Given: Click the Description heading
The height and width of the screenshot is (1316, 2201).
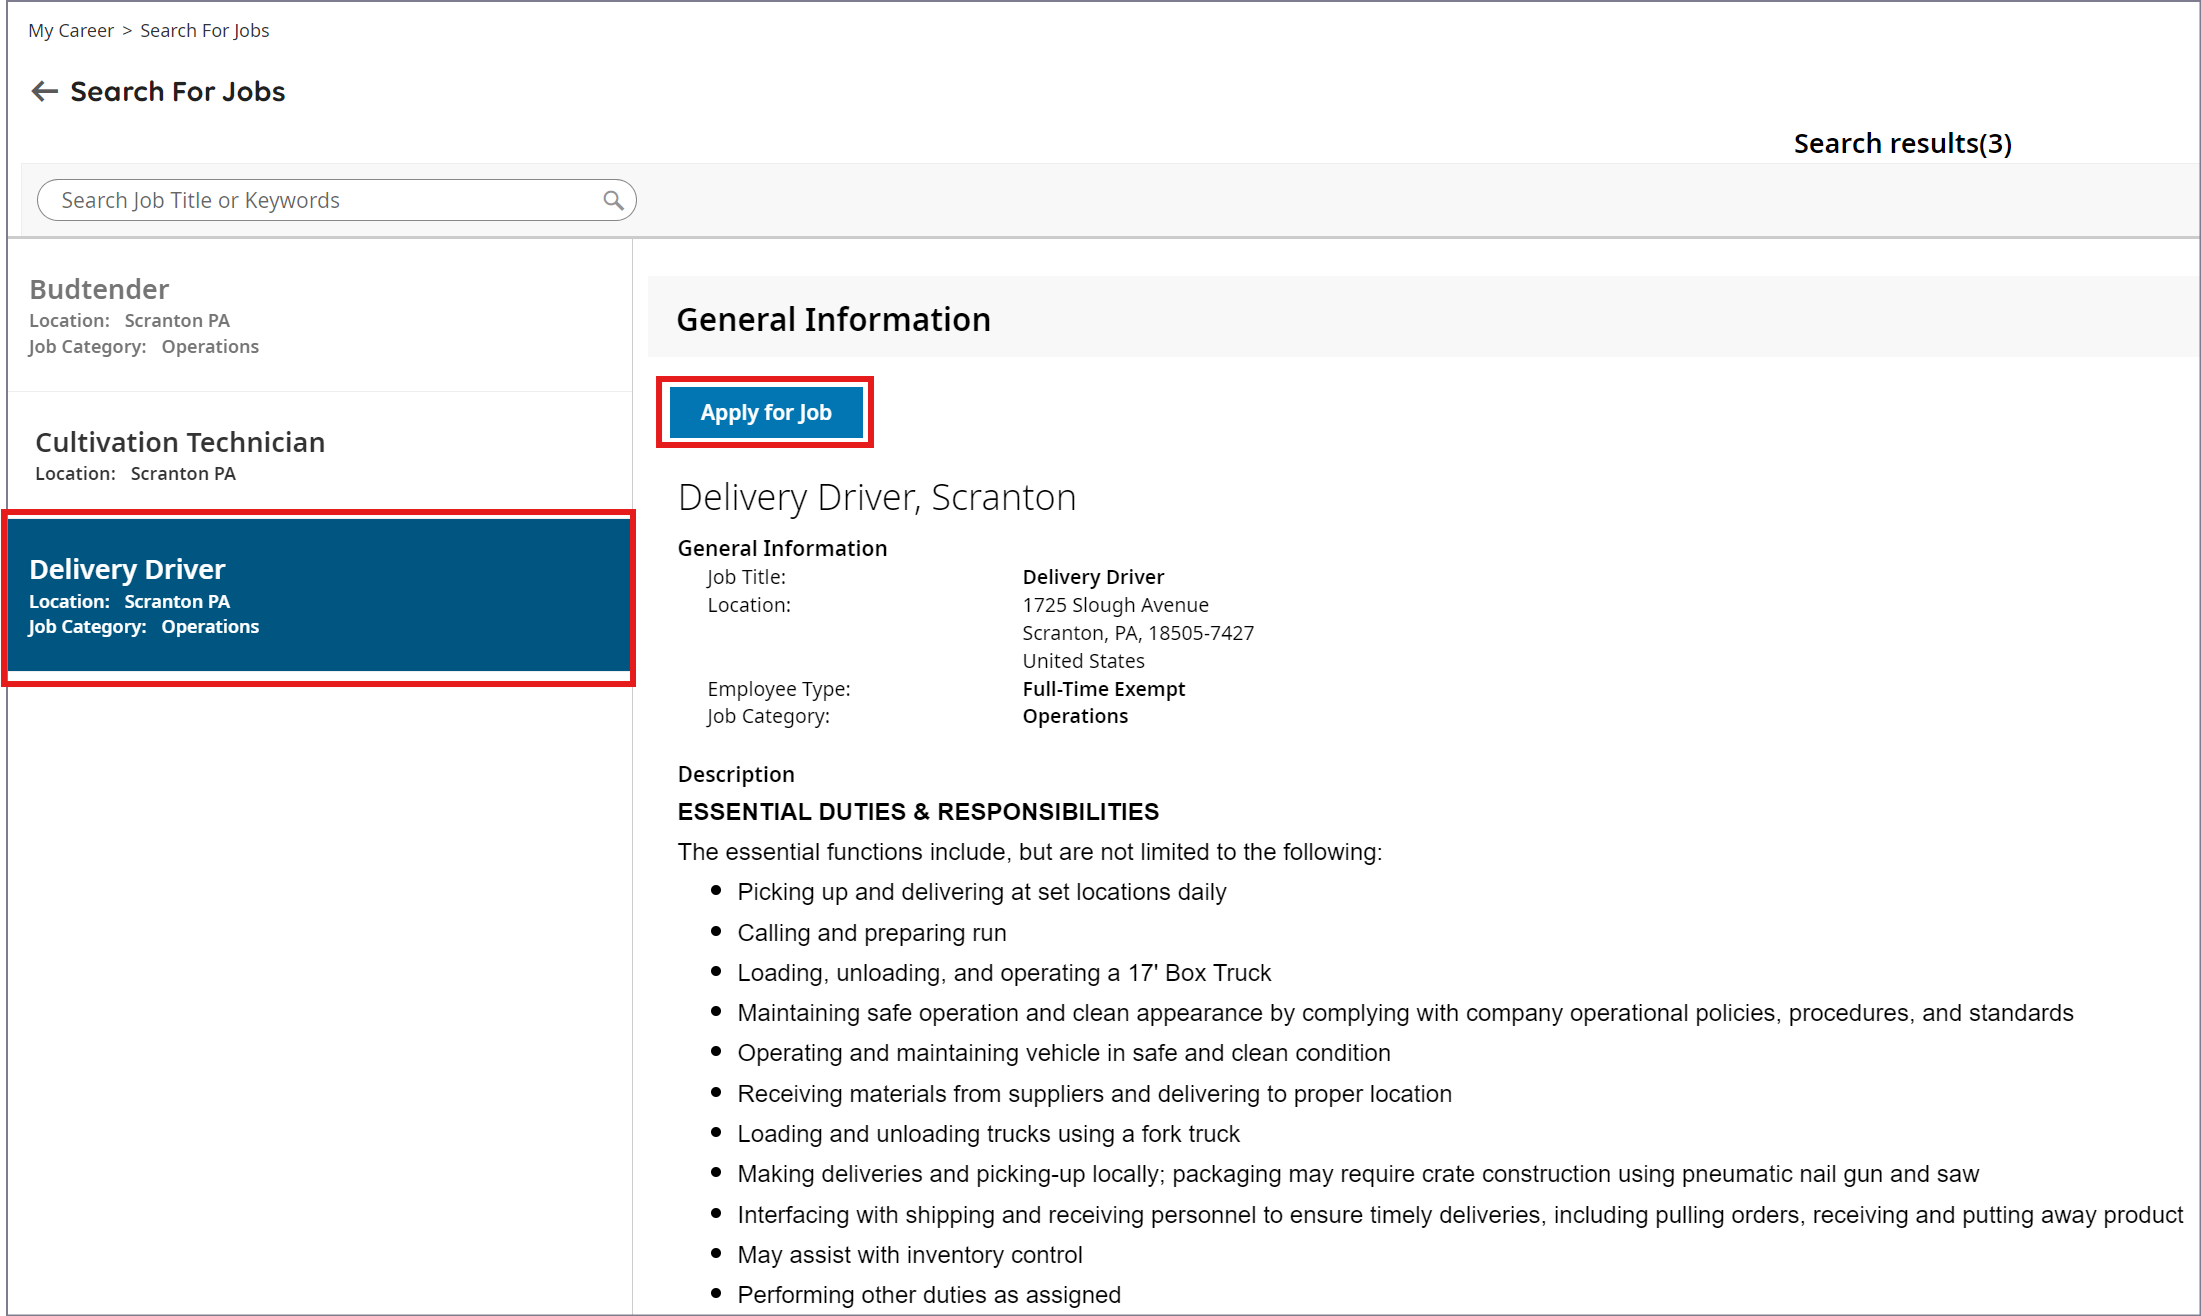Looking at the screenshot, I should pyautogui.click(x=735, y=775).
